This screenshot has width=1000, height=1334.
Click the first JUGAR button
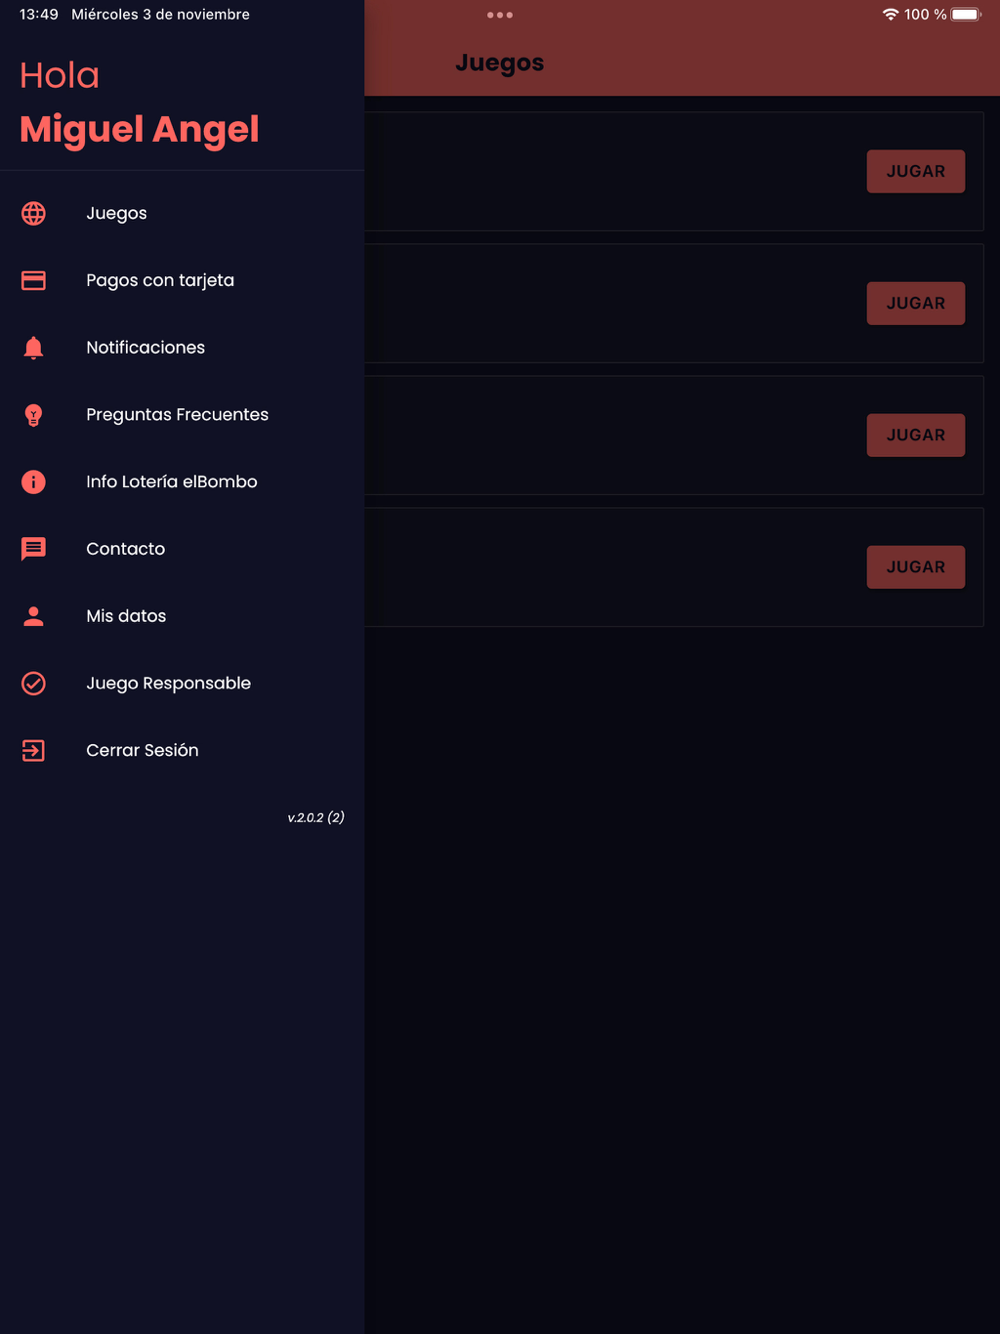(916, 171)
